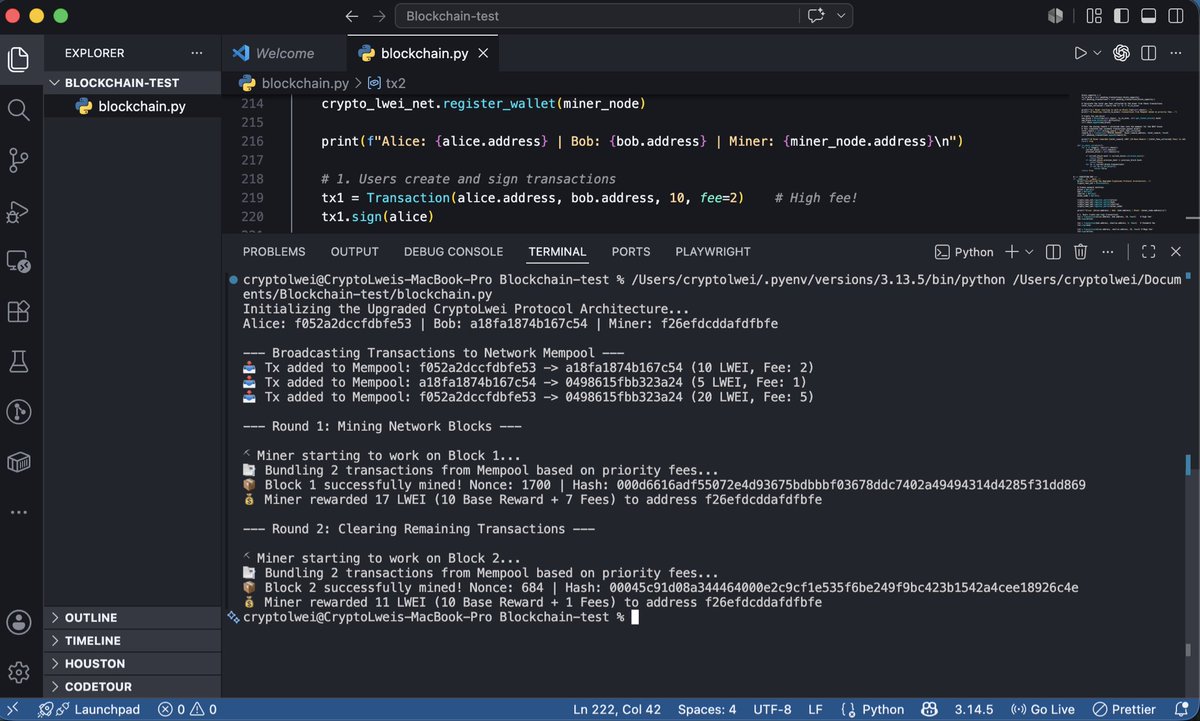Open the remote window indicator in status bar
The height and width of the screenshot is (721, 1200).
[13, 709]
